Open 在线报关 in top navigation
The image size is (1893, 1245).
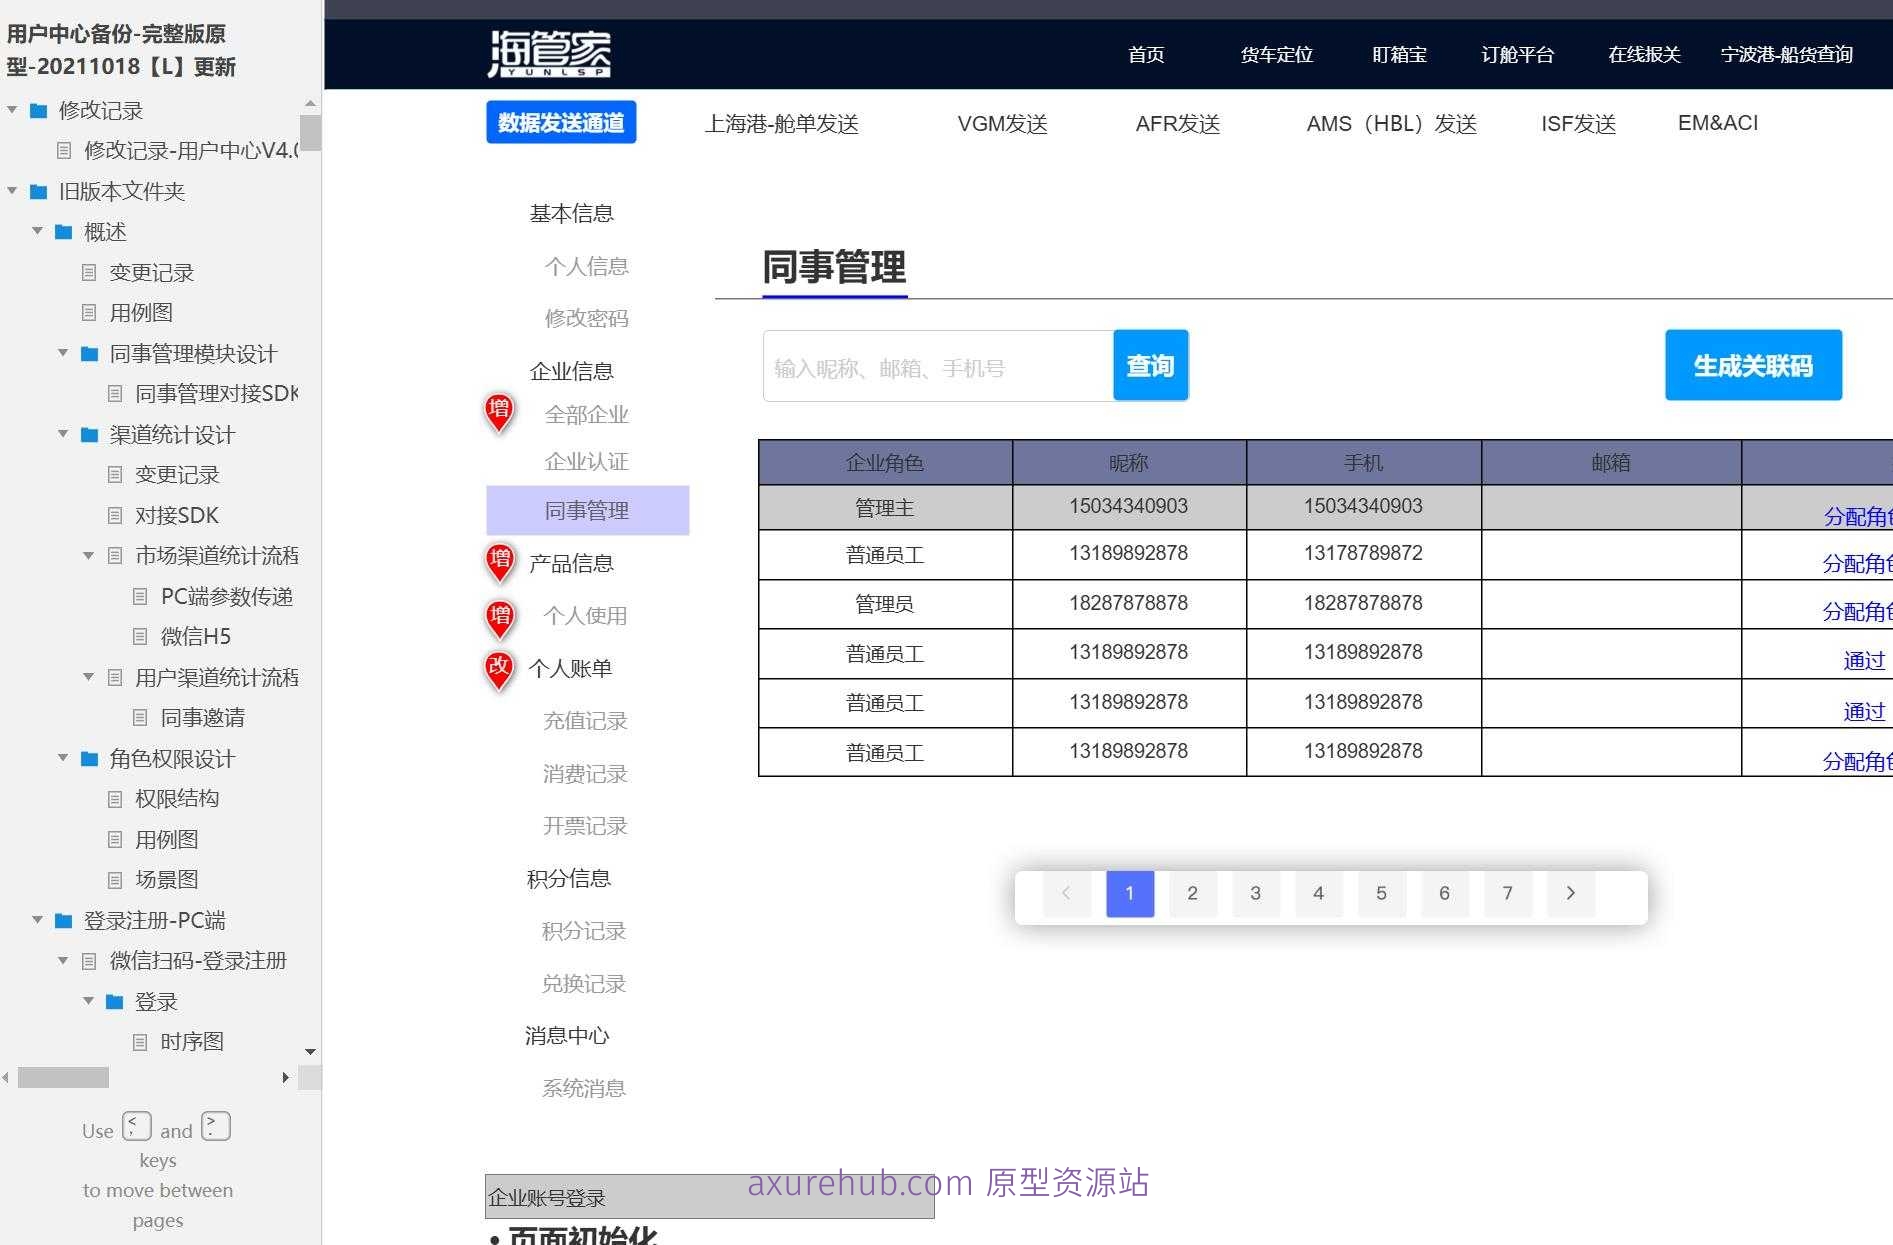(1645, 55)
